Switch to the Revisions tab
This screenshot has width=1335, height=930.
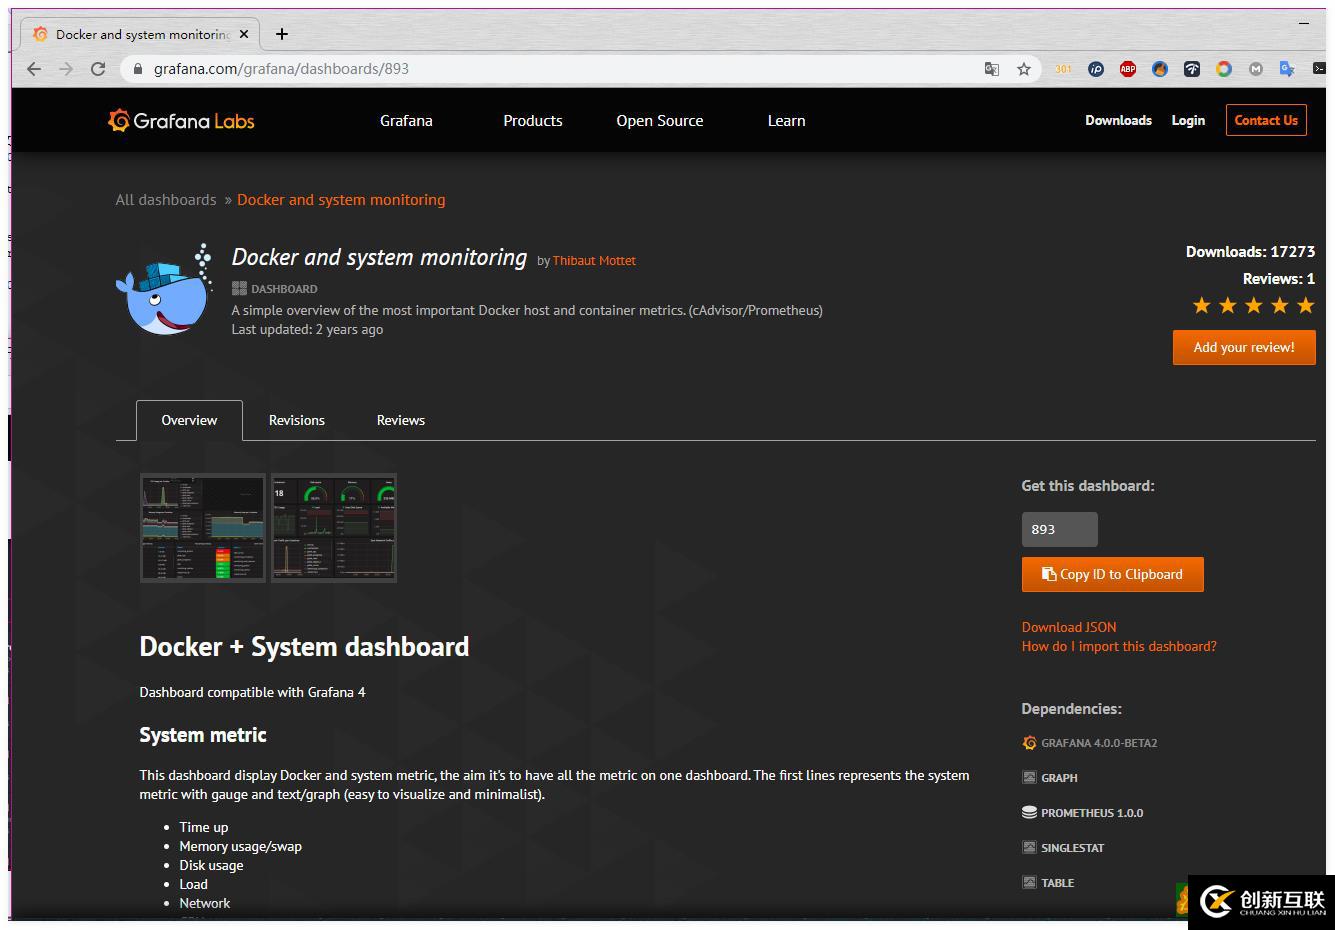[x=297, y=421]
